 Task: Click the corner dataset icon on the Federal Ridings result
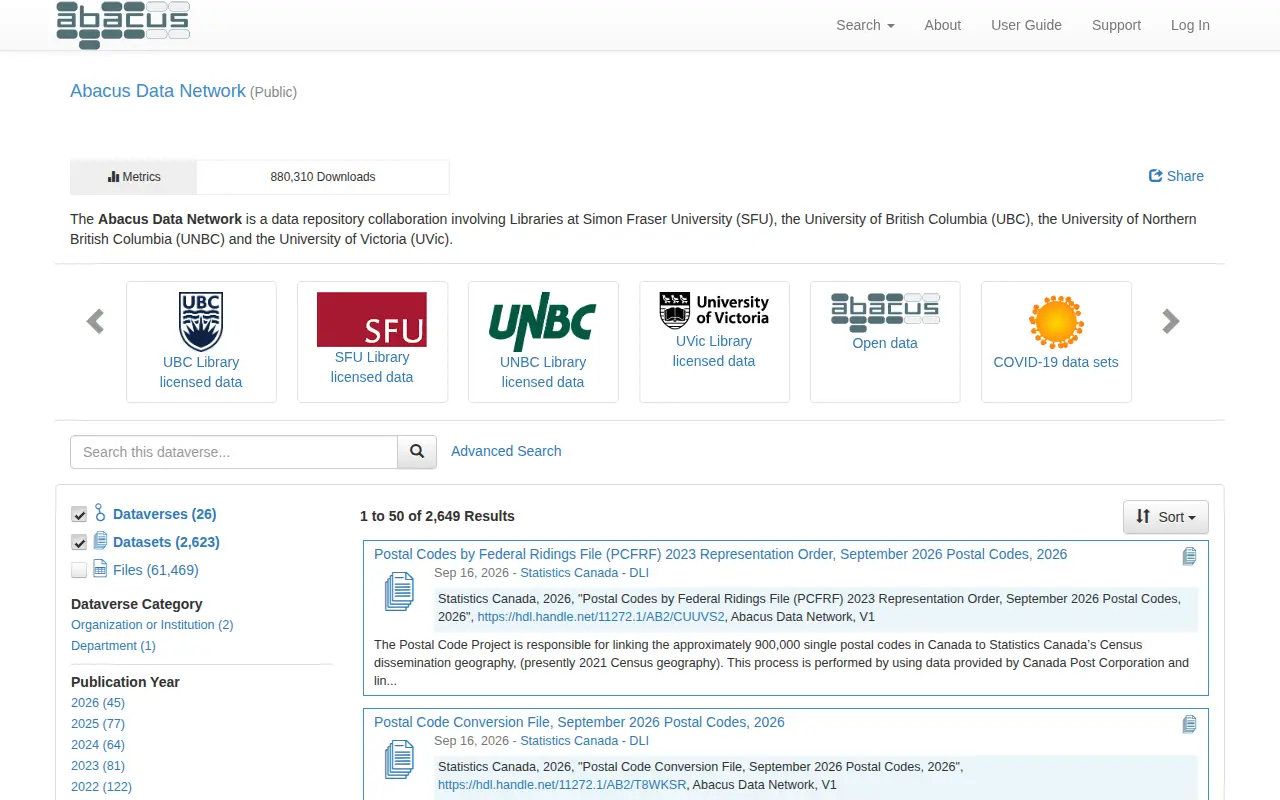click(x=1189, y=556)
